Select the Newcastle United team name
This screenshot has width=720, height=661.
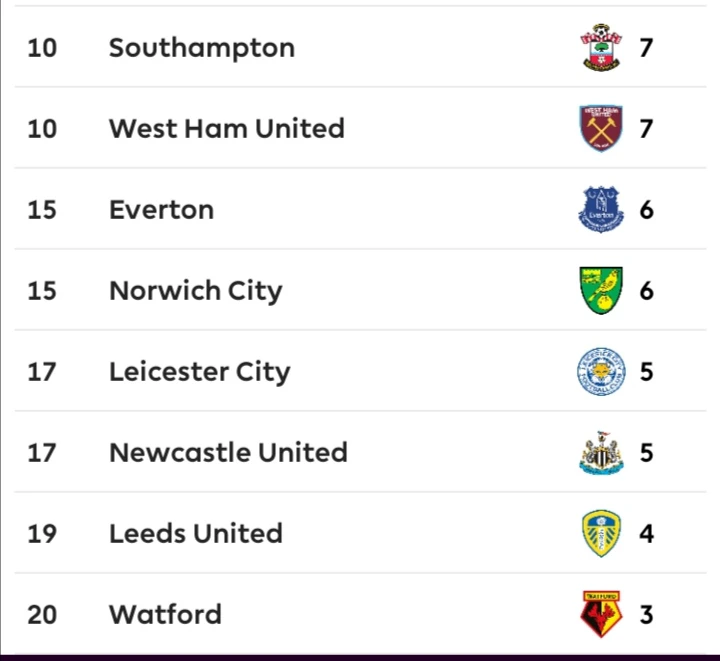[x=229, y=452]
